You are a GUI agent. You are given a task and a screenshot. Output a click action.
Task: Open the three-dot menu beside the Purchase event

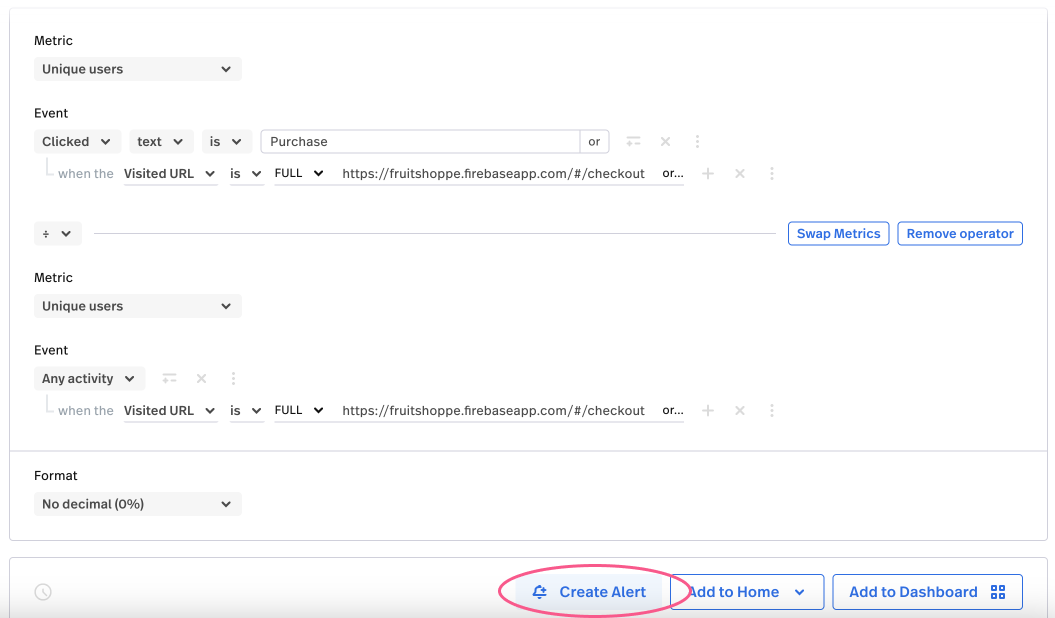(x=697, y=141)
